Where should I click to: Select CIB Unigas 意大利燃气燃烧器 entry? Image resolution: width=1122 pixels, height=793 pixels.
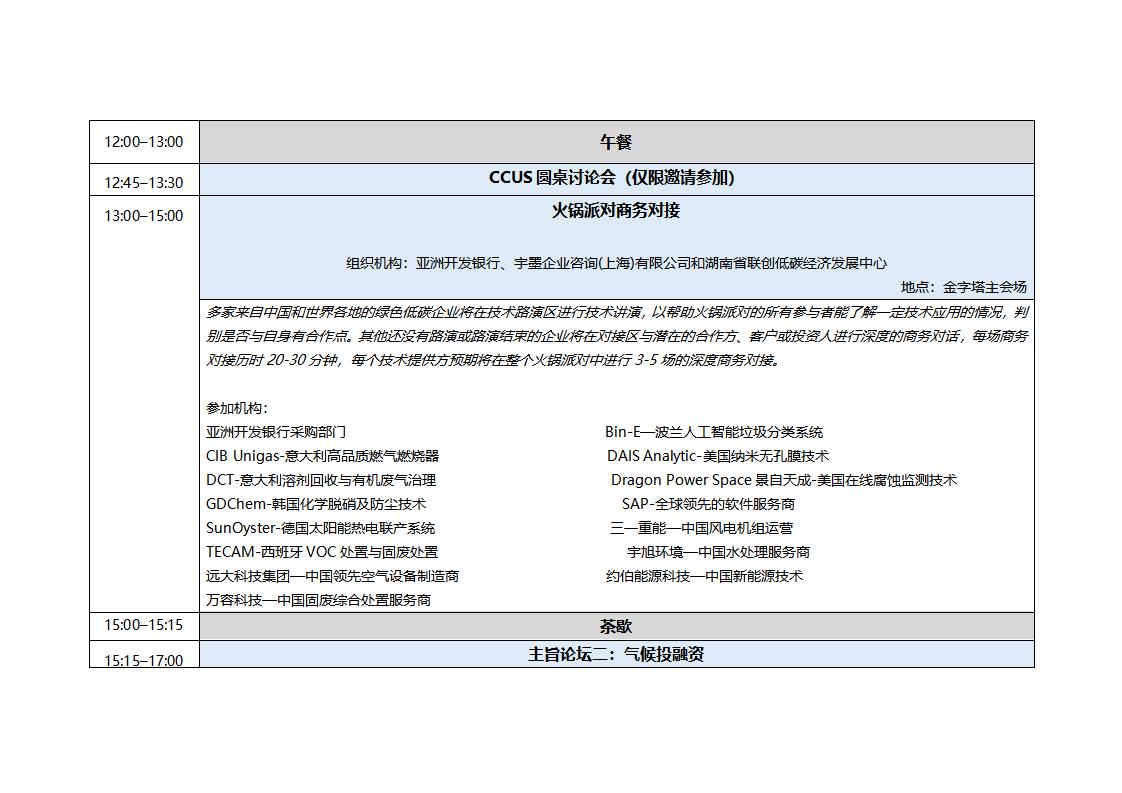tap(323, 456)
